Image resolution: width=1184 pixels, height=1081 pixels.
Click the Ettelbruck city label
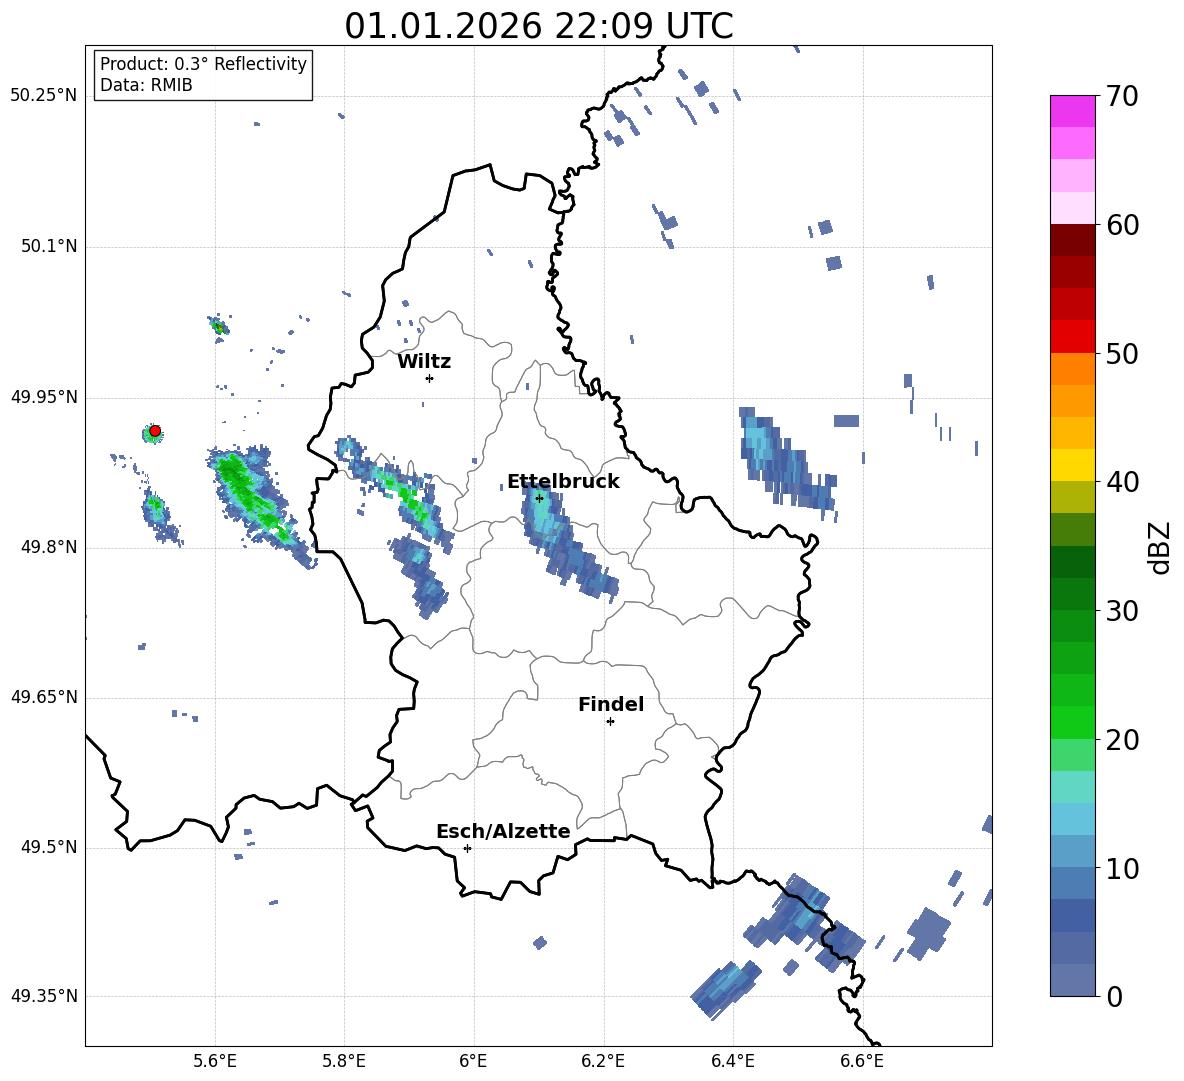tap(563, 482)
